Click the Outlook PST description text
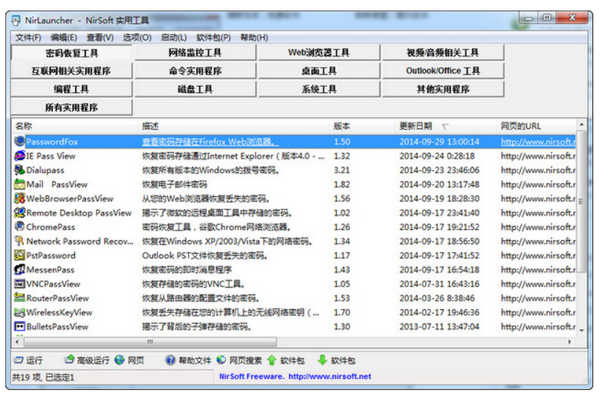Screen dimensions: 600x396 click(204, 255)
